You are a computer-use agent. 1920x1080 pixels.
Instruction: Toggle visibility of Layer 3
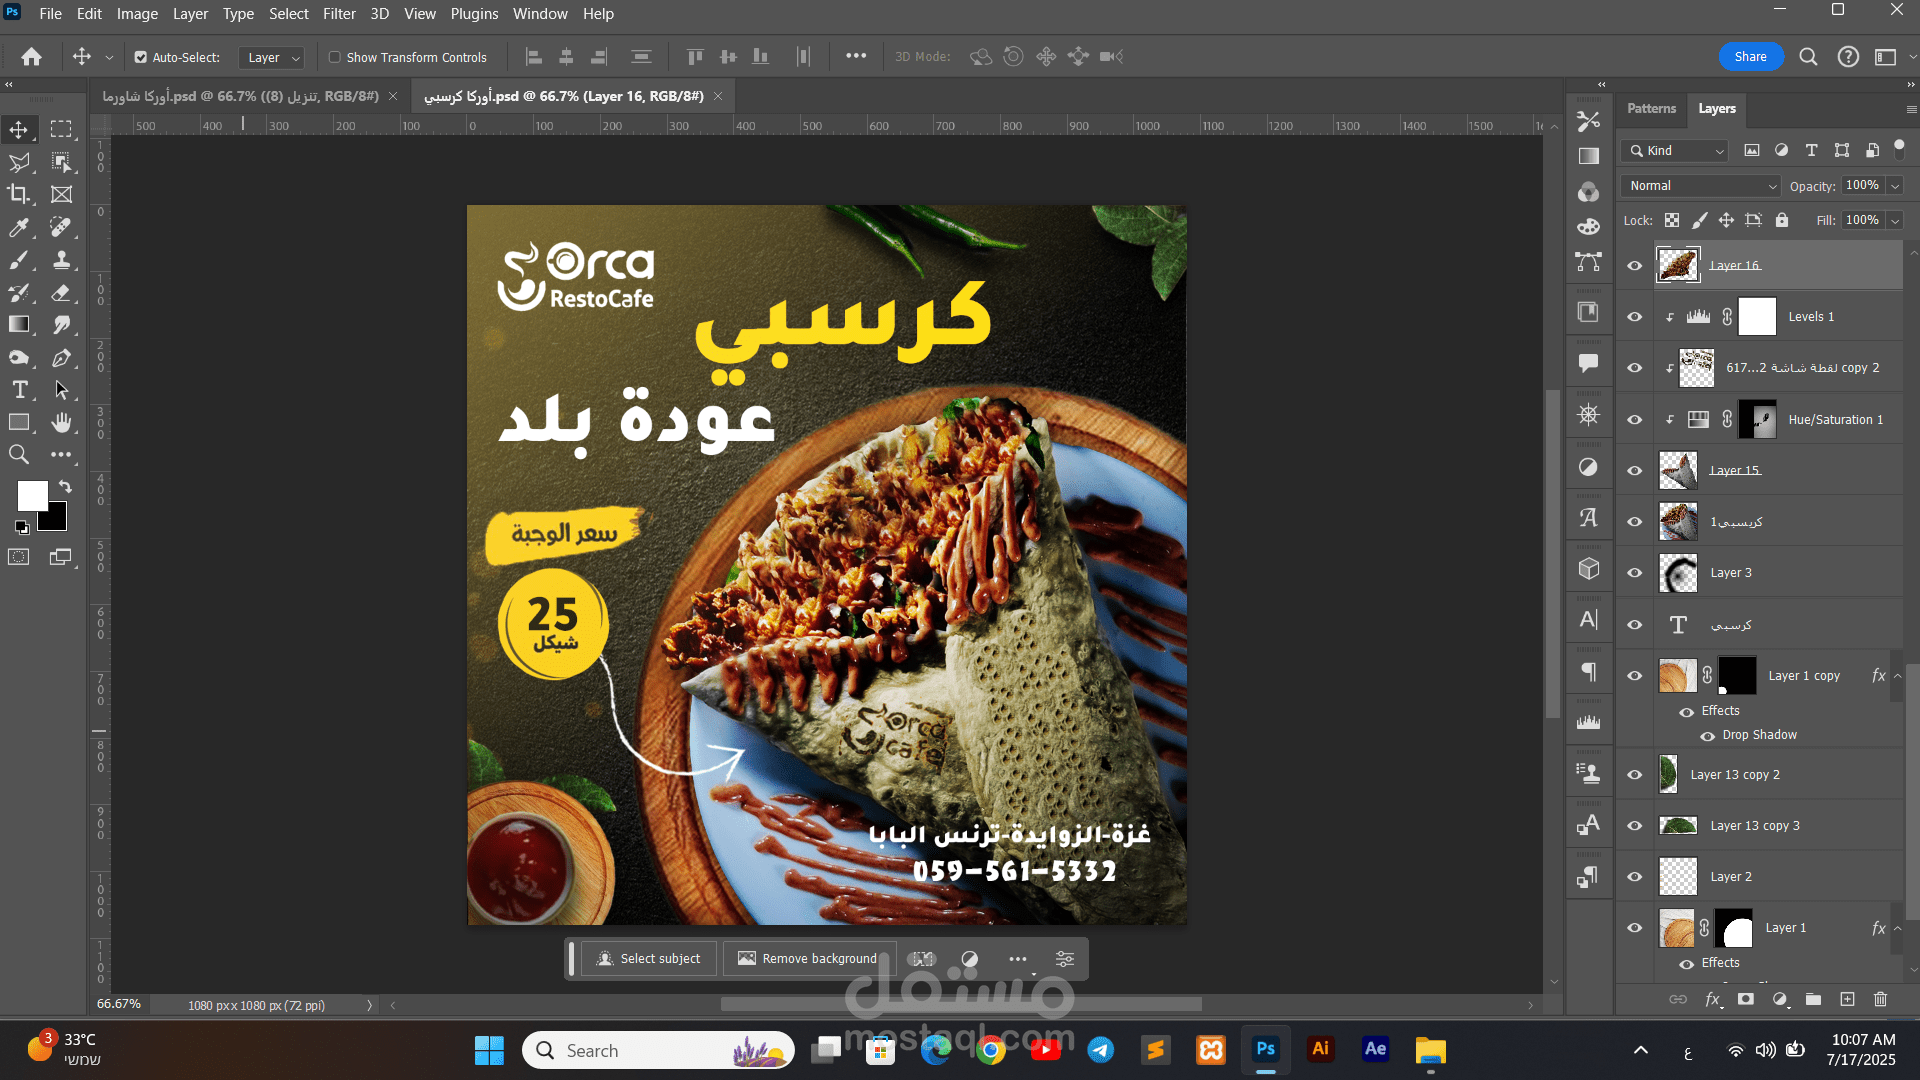pyautogui.click(x=1635, y=573)
